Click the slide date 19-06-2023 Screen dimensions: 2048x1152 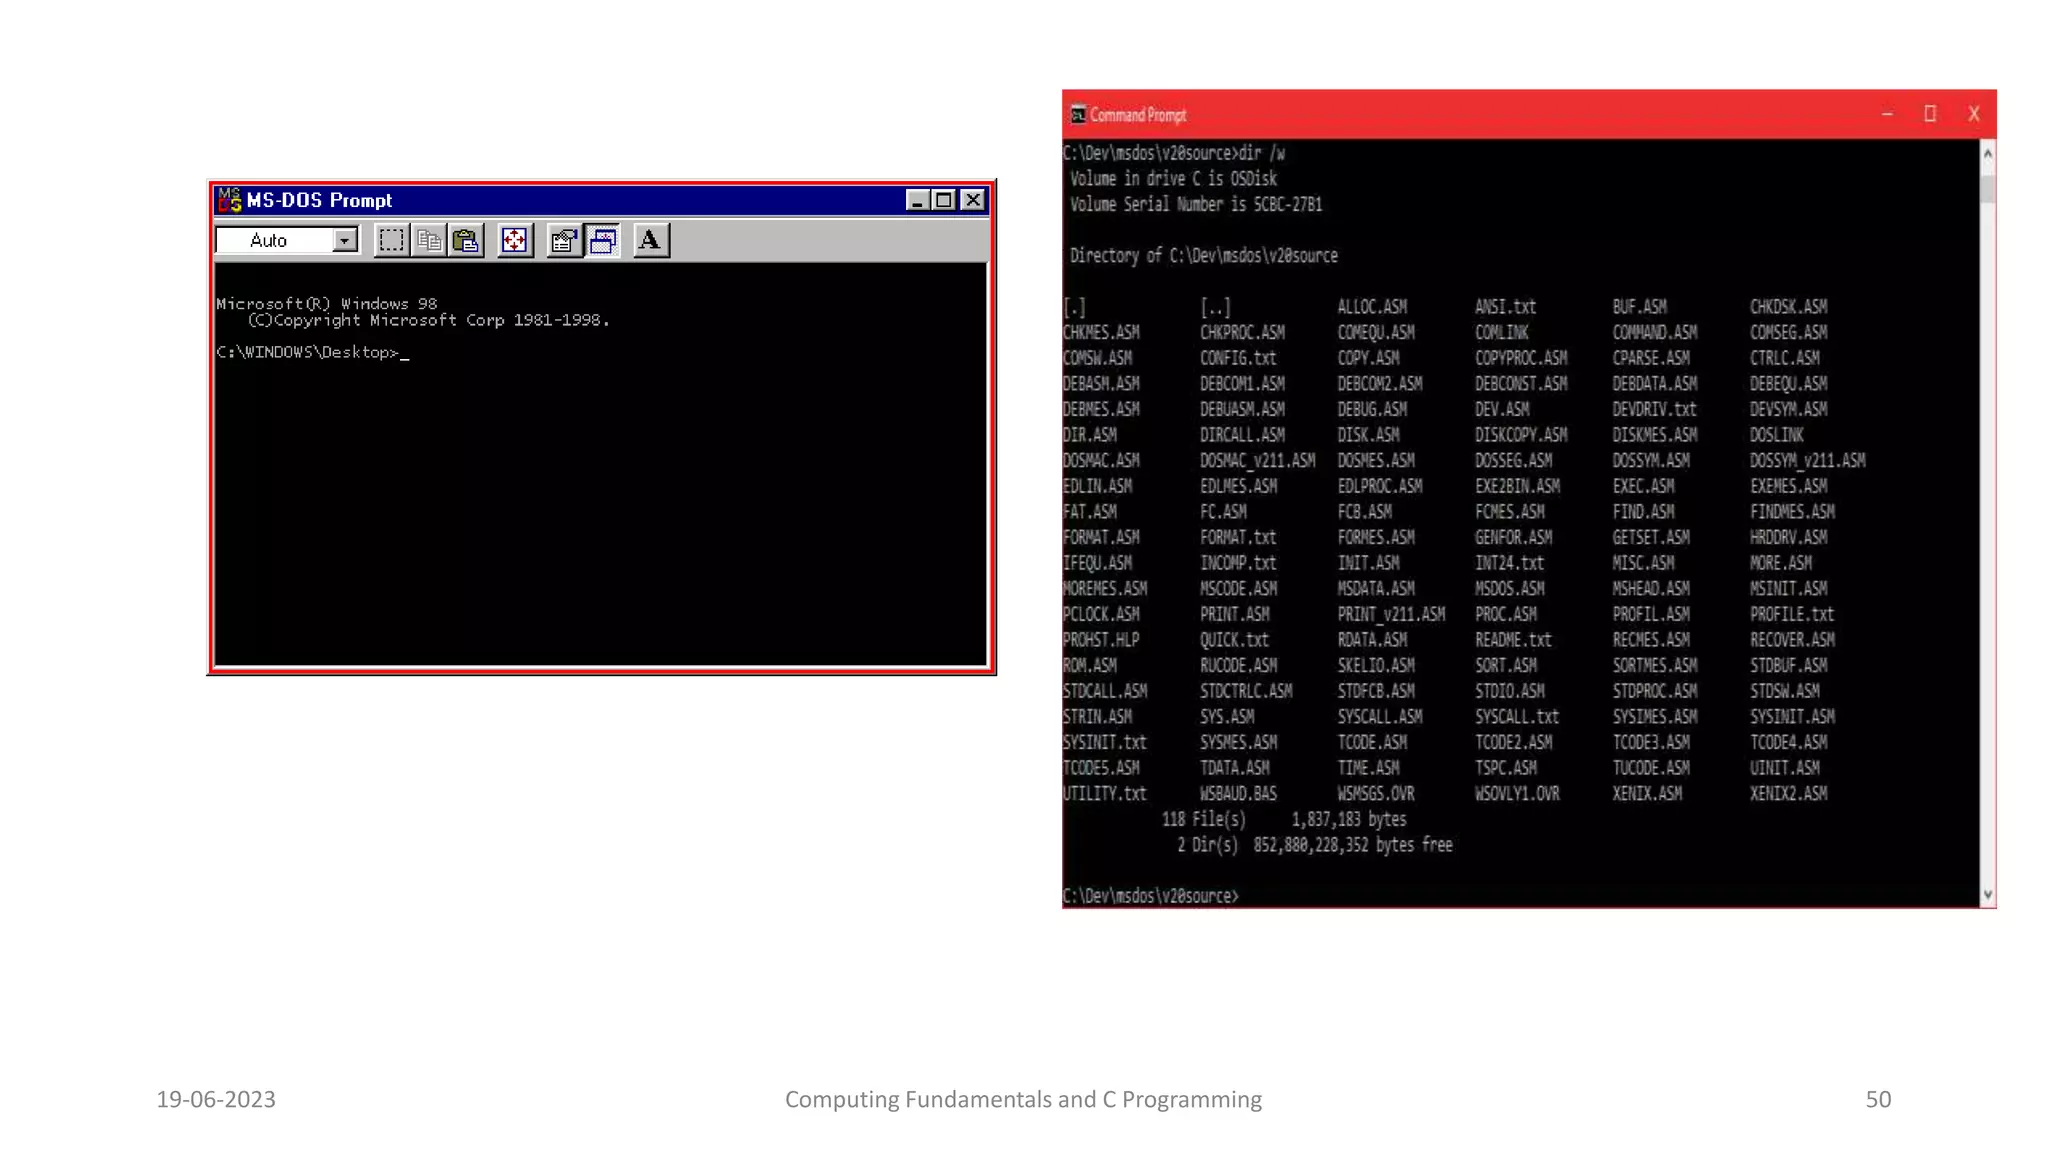pyautogui.click(x=216, y=1099)
